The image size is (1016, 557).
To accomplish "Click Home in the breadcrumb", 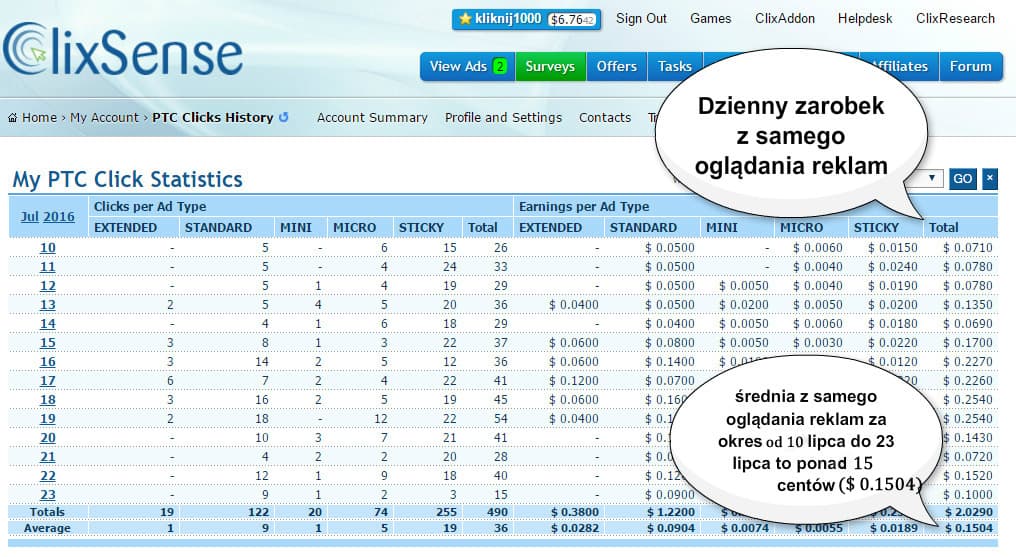I will (x=40, y=118).
